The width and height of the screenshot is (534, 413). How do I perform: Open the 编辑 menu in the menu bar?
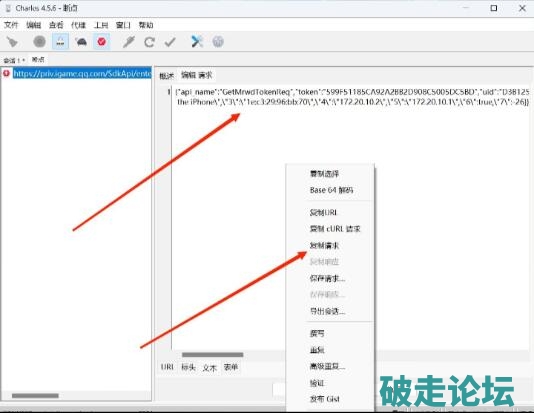click(34, 25)
